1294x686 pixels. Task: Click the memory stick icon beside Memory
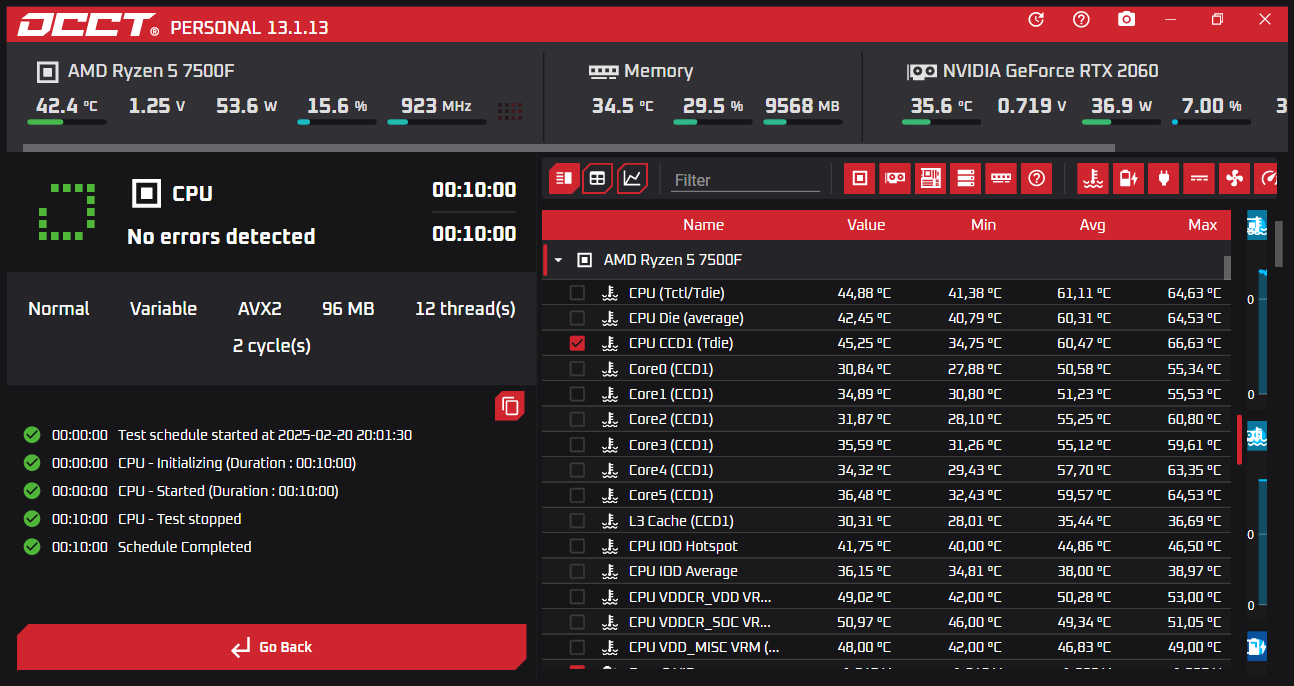pyautogui.click(x=603, y=72)
